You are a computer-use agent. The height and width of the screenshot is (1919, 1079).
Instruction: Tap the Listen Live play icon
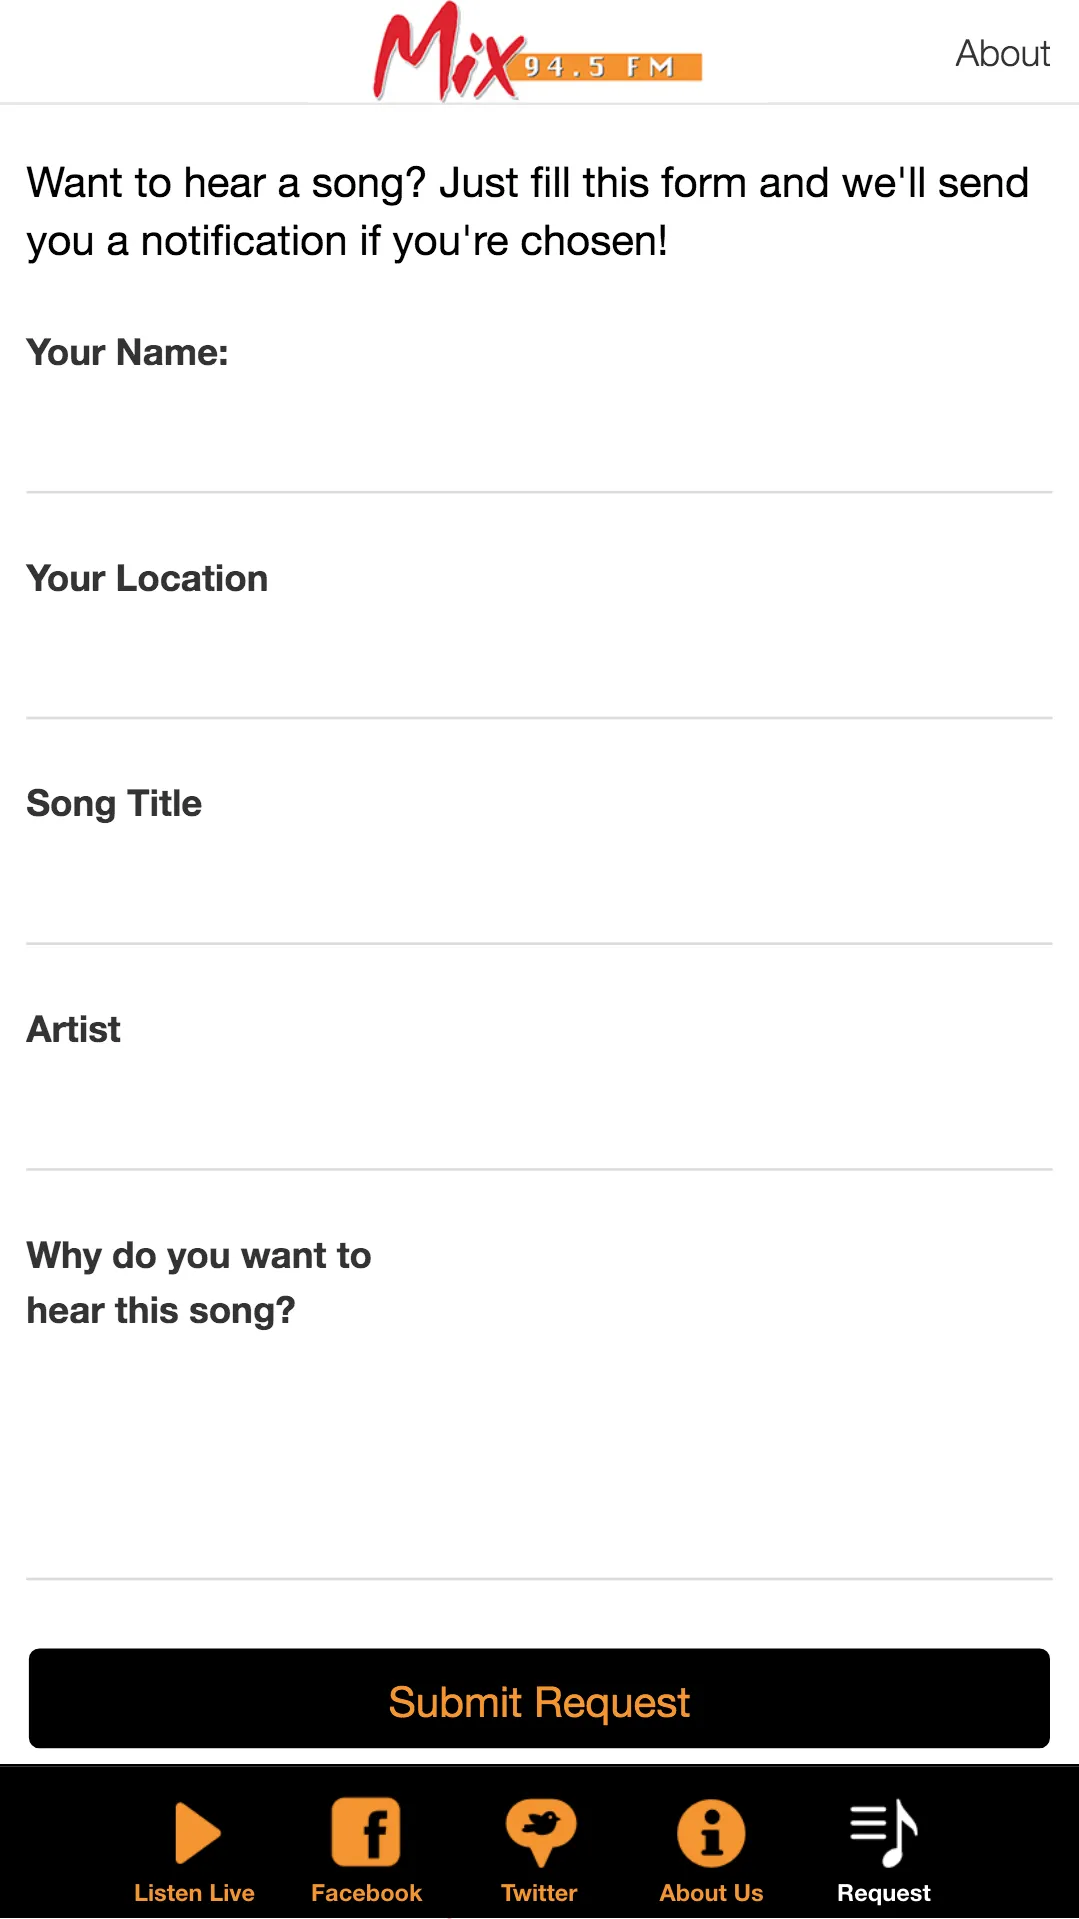(197, 1832)
